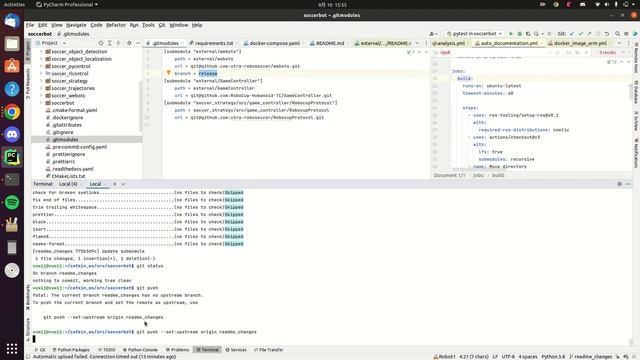Viewport: 640px width, 360px height.
Task: Expand the soccer_pycontrol folder
Action: coord(41,67)
